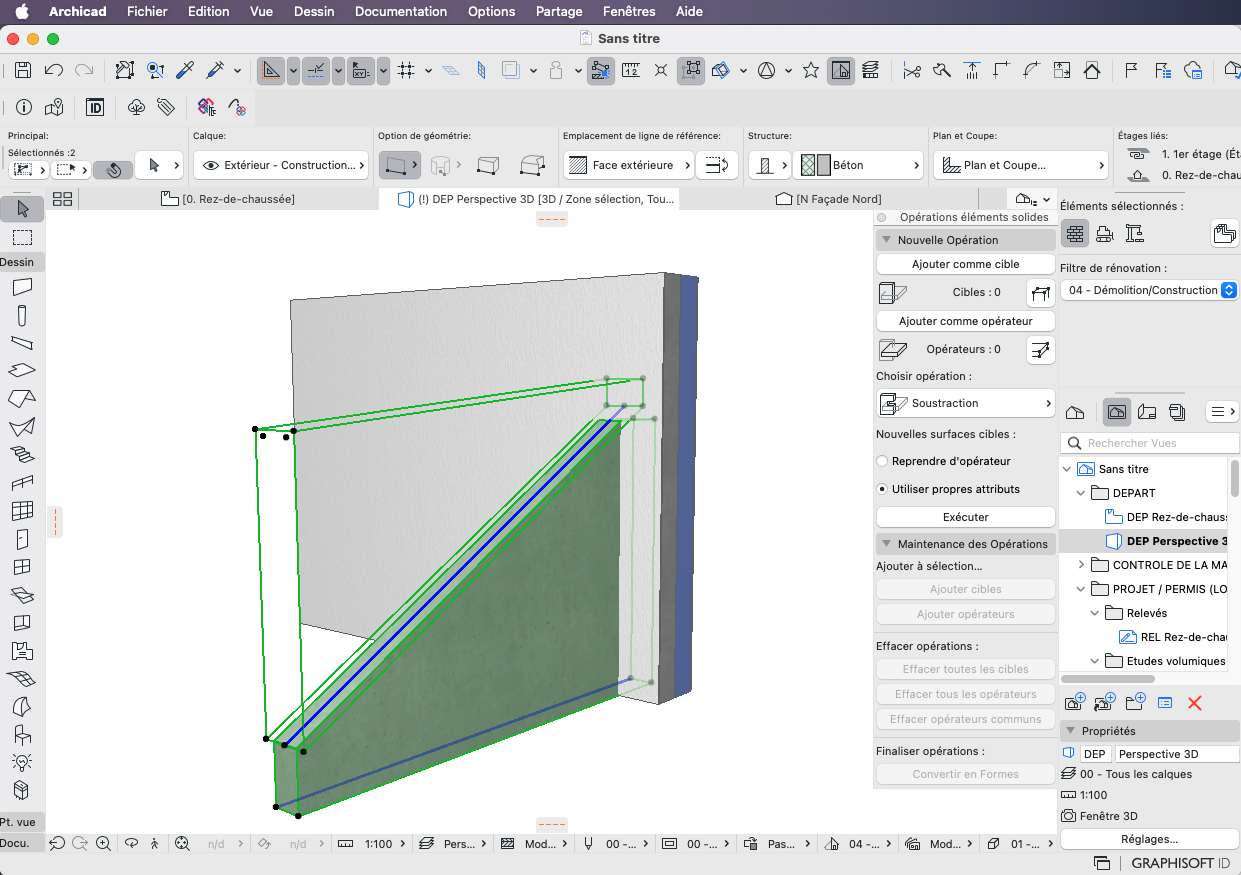Screen dimensions: 1241x875
Task: Select the Arrow tool in the toolbox
Action: click(23, 209)
